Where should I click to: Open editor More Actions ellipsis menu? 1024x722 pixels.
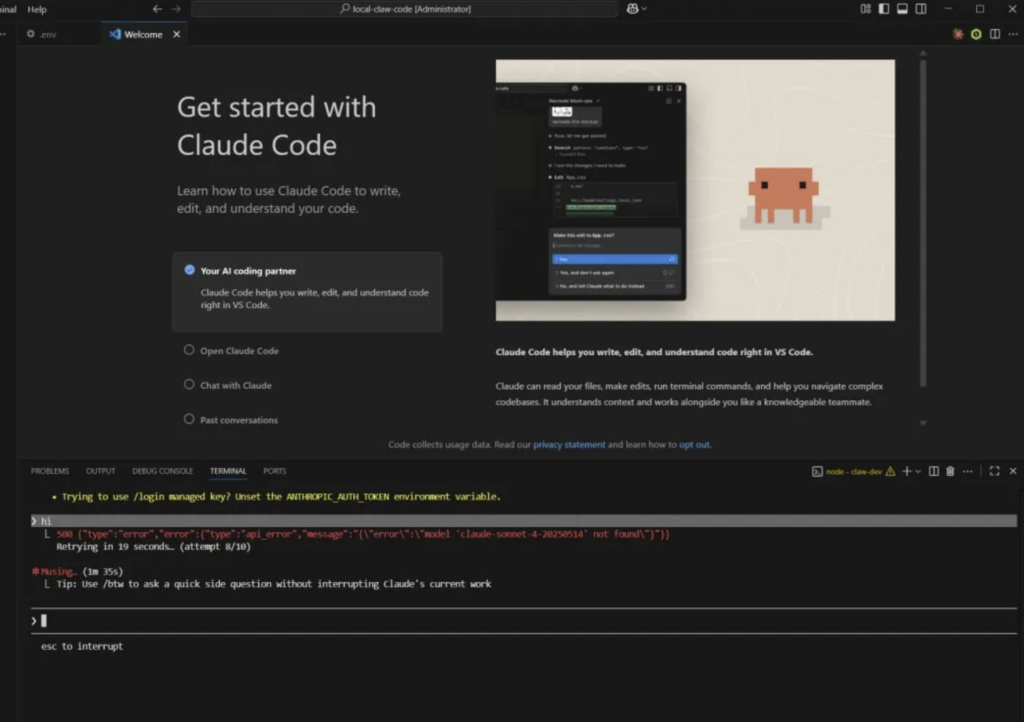click(x=1013, y=34)
